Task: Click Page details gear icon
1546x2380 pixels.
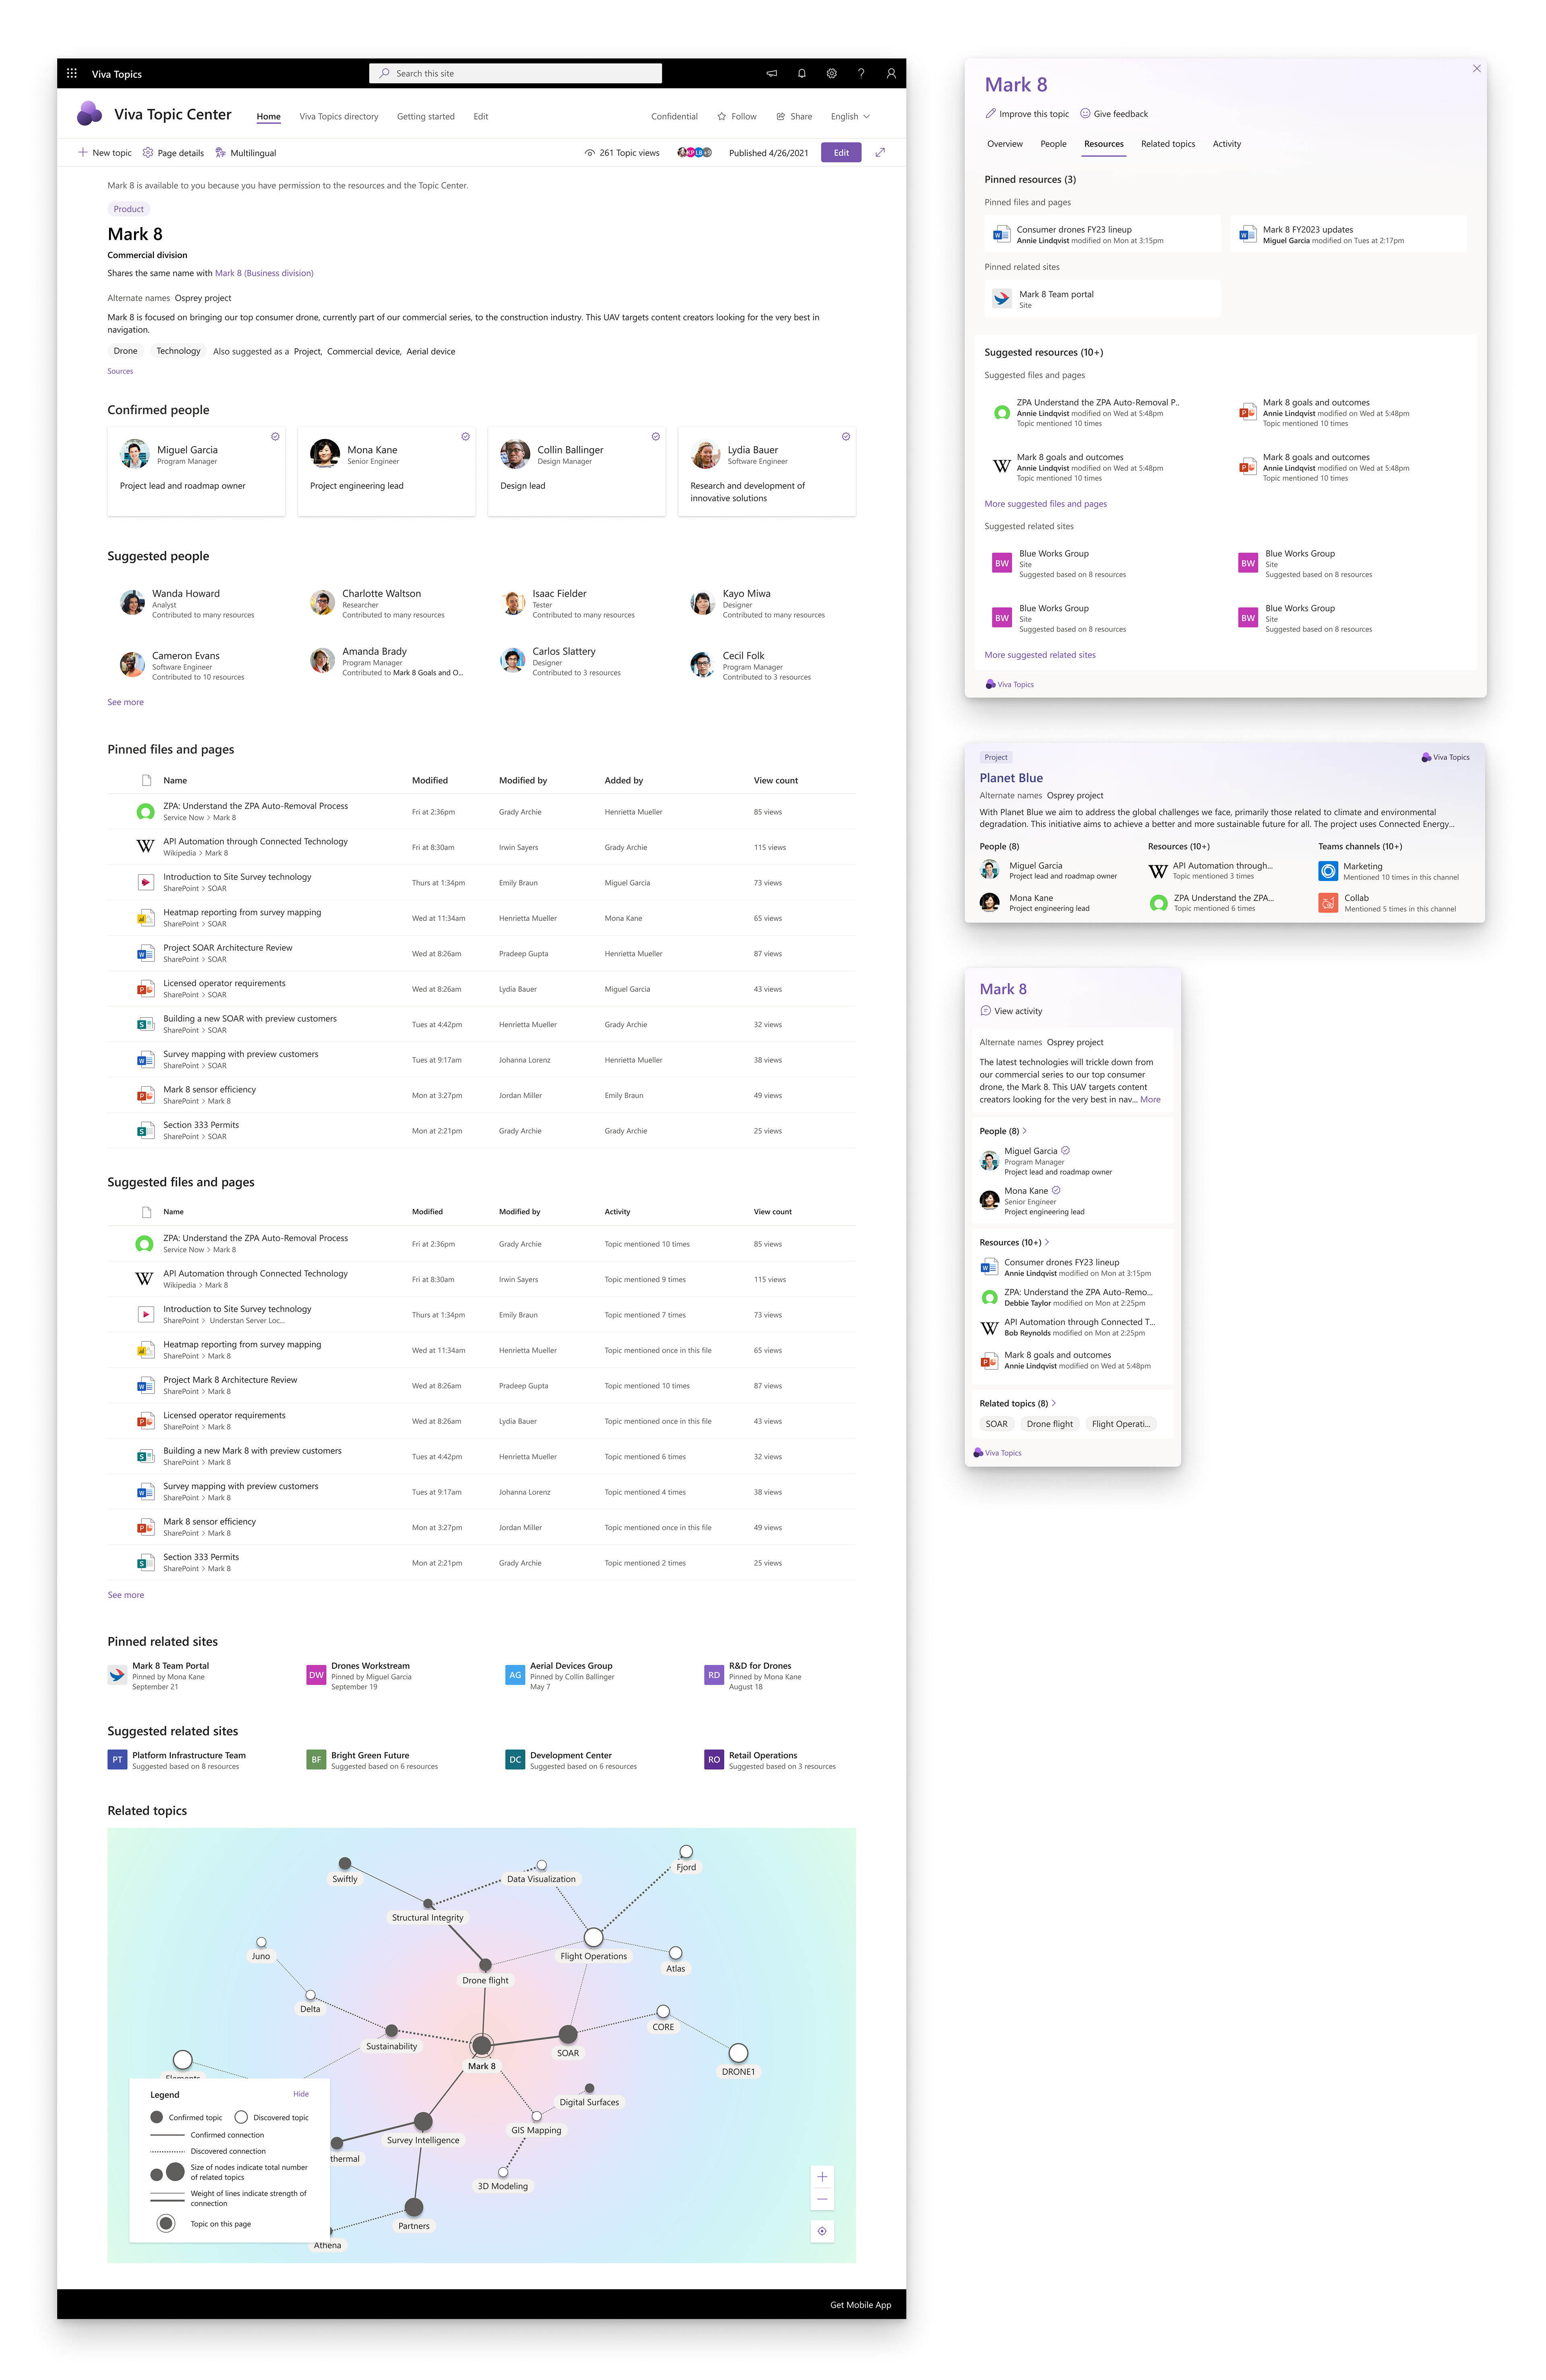Action: click(148, 153)
